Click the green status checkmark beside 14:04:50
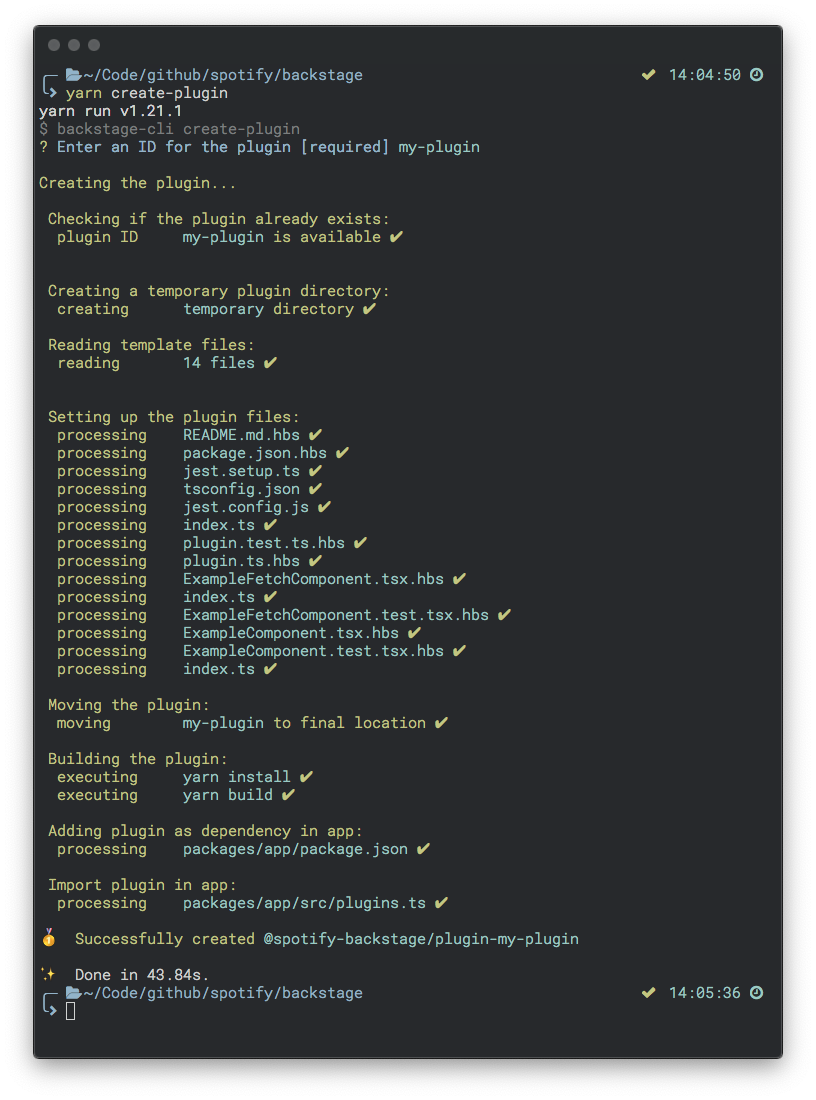Screen dimensions: 816x1100 pos(648,74)
